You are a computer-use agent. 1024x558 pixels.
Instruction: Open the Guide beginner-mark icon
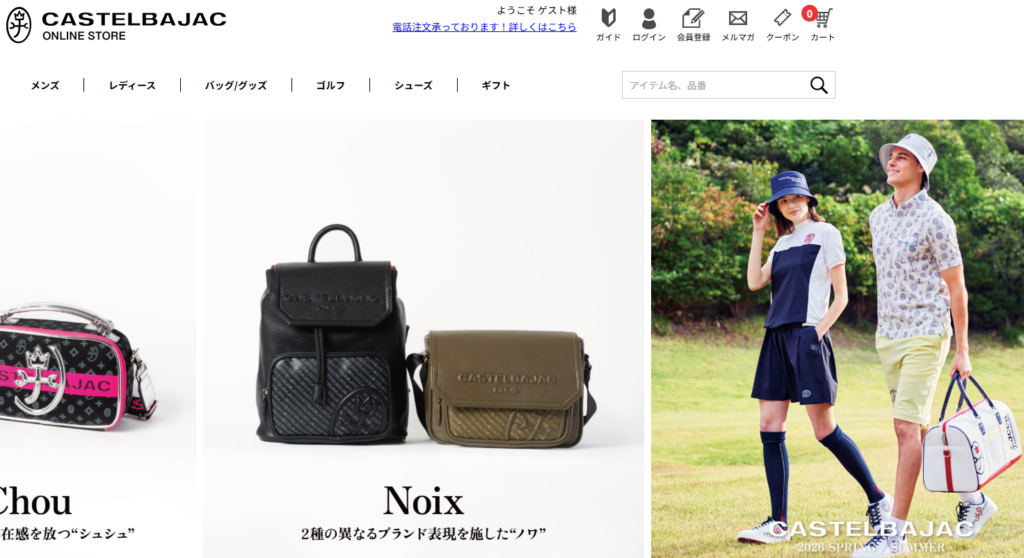point(608,18)
